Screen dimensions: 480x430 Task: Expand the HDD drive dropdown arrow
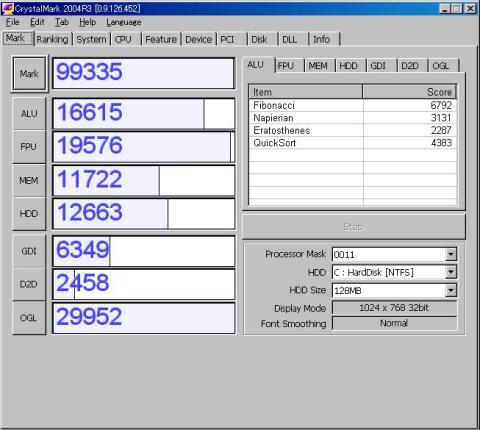(x=451, y=272)
